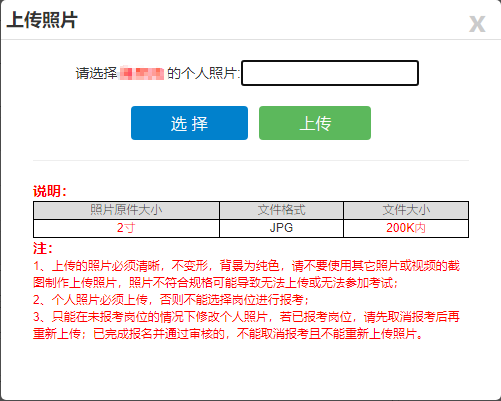Viewport: 501px width, 401px height.
Task: Select the 照片原件大小 table header cell
Action: (126, 210)
